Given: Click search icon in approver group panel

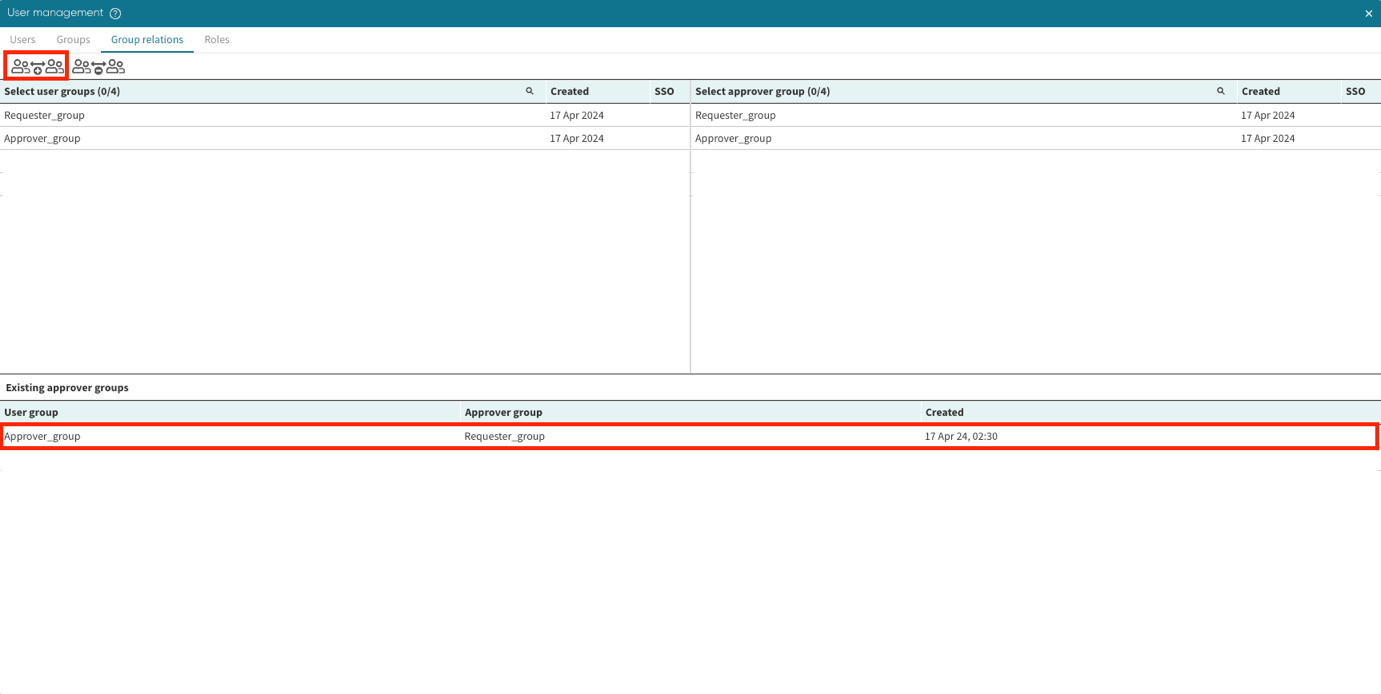Looking at the screenshot, I should coord(1221,91).
